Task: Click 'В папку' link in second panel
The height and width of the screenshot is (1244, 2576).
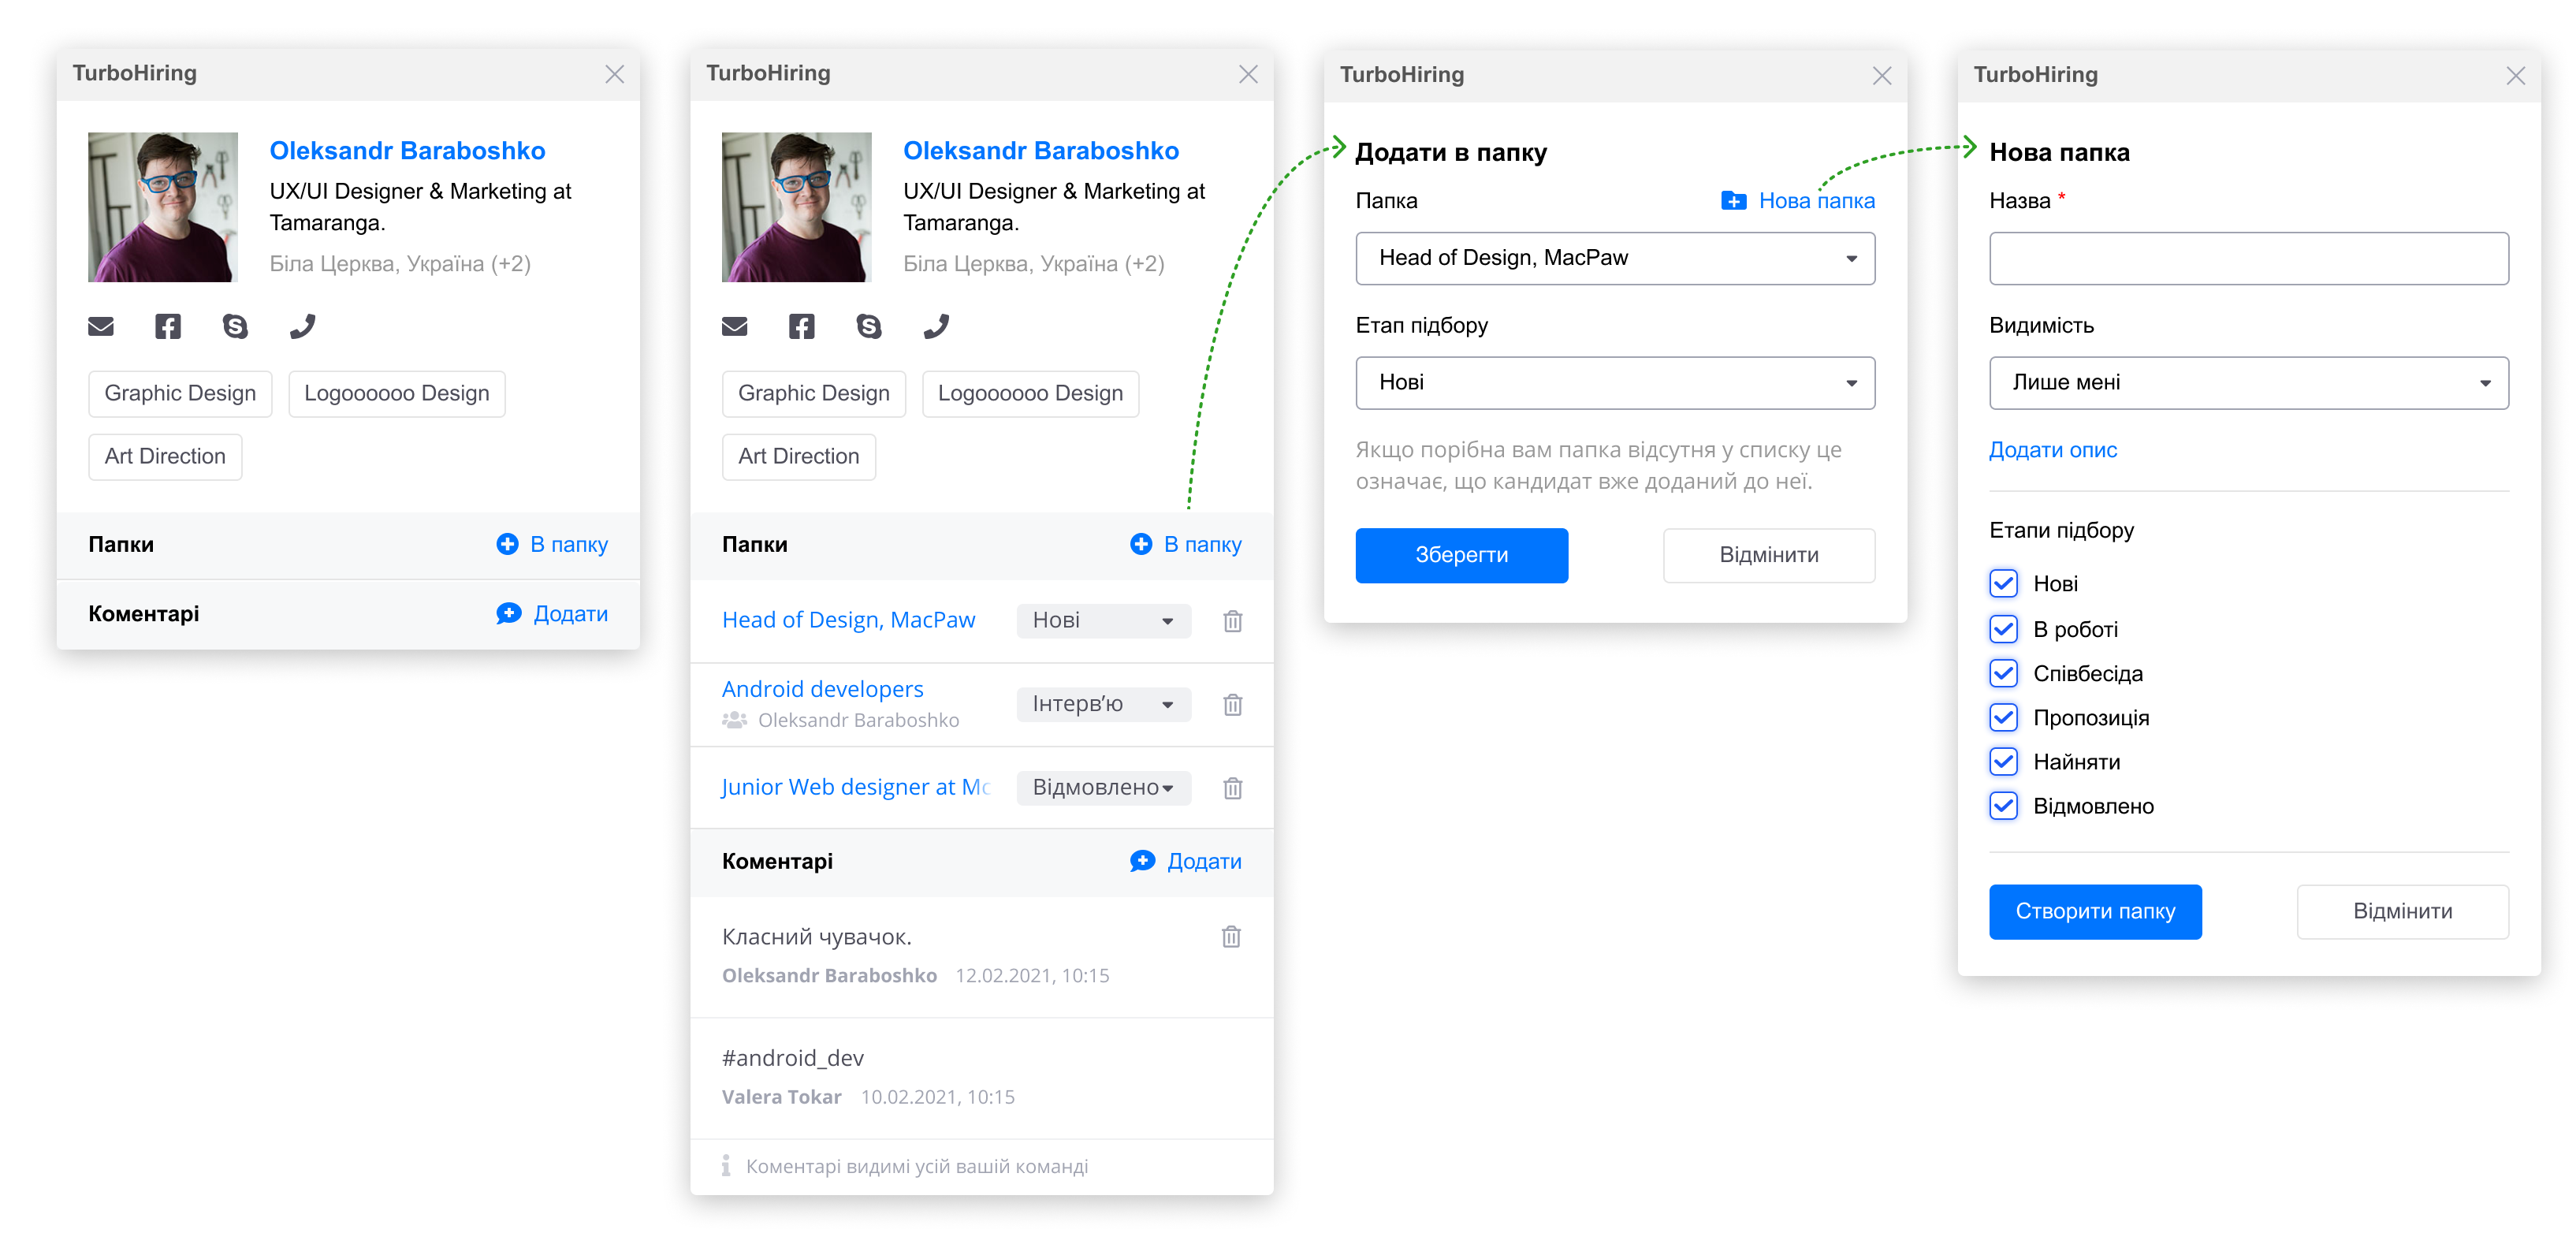Action: pyautogui.click(x=1203, y=544)
